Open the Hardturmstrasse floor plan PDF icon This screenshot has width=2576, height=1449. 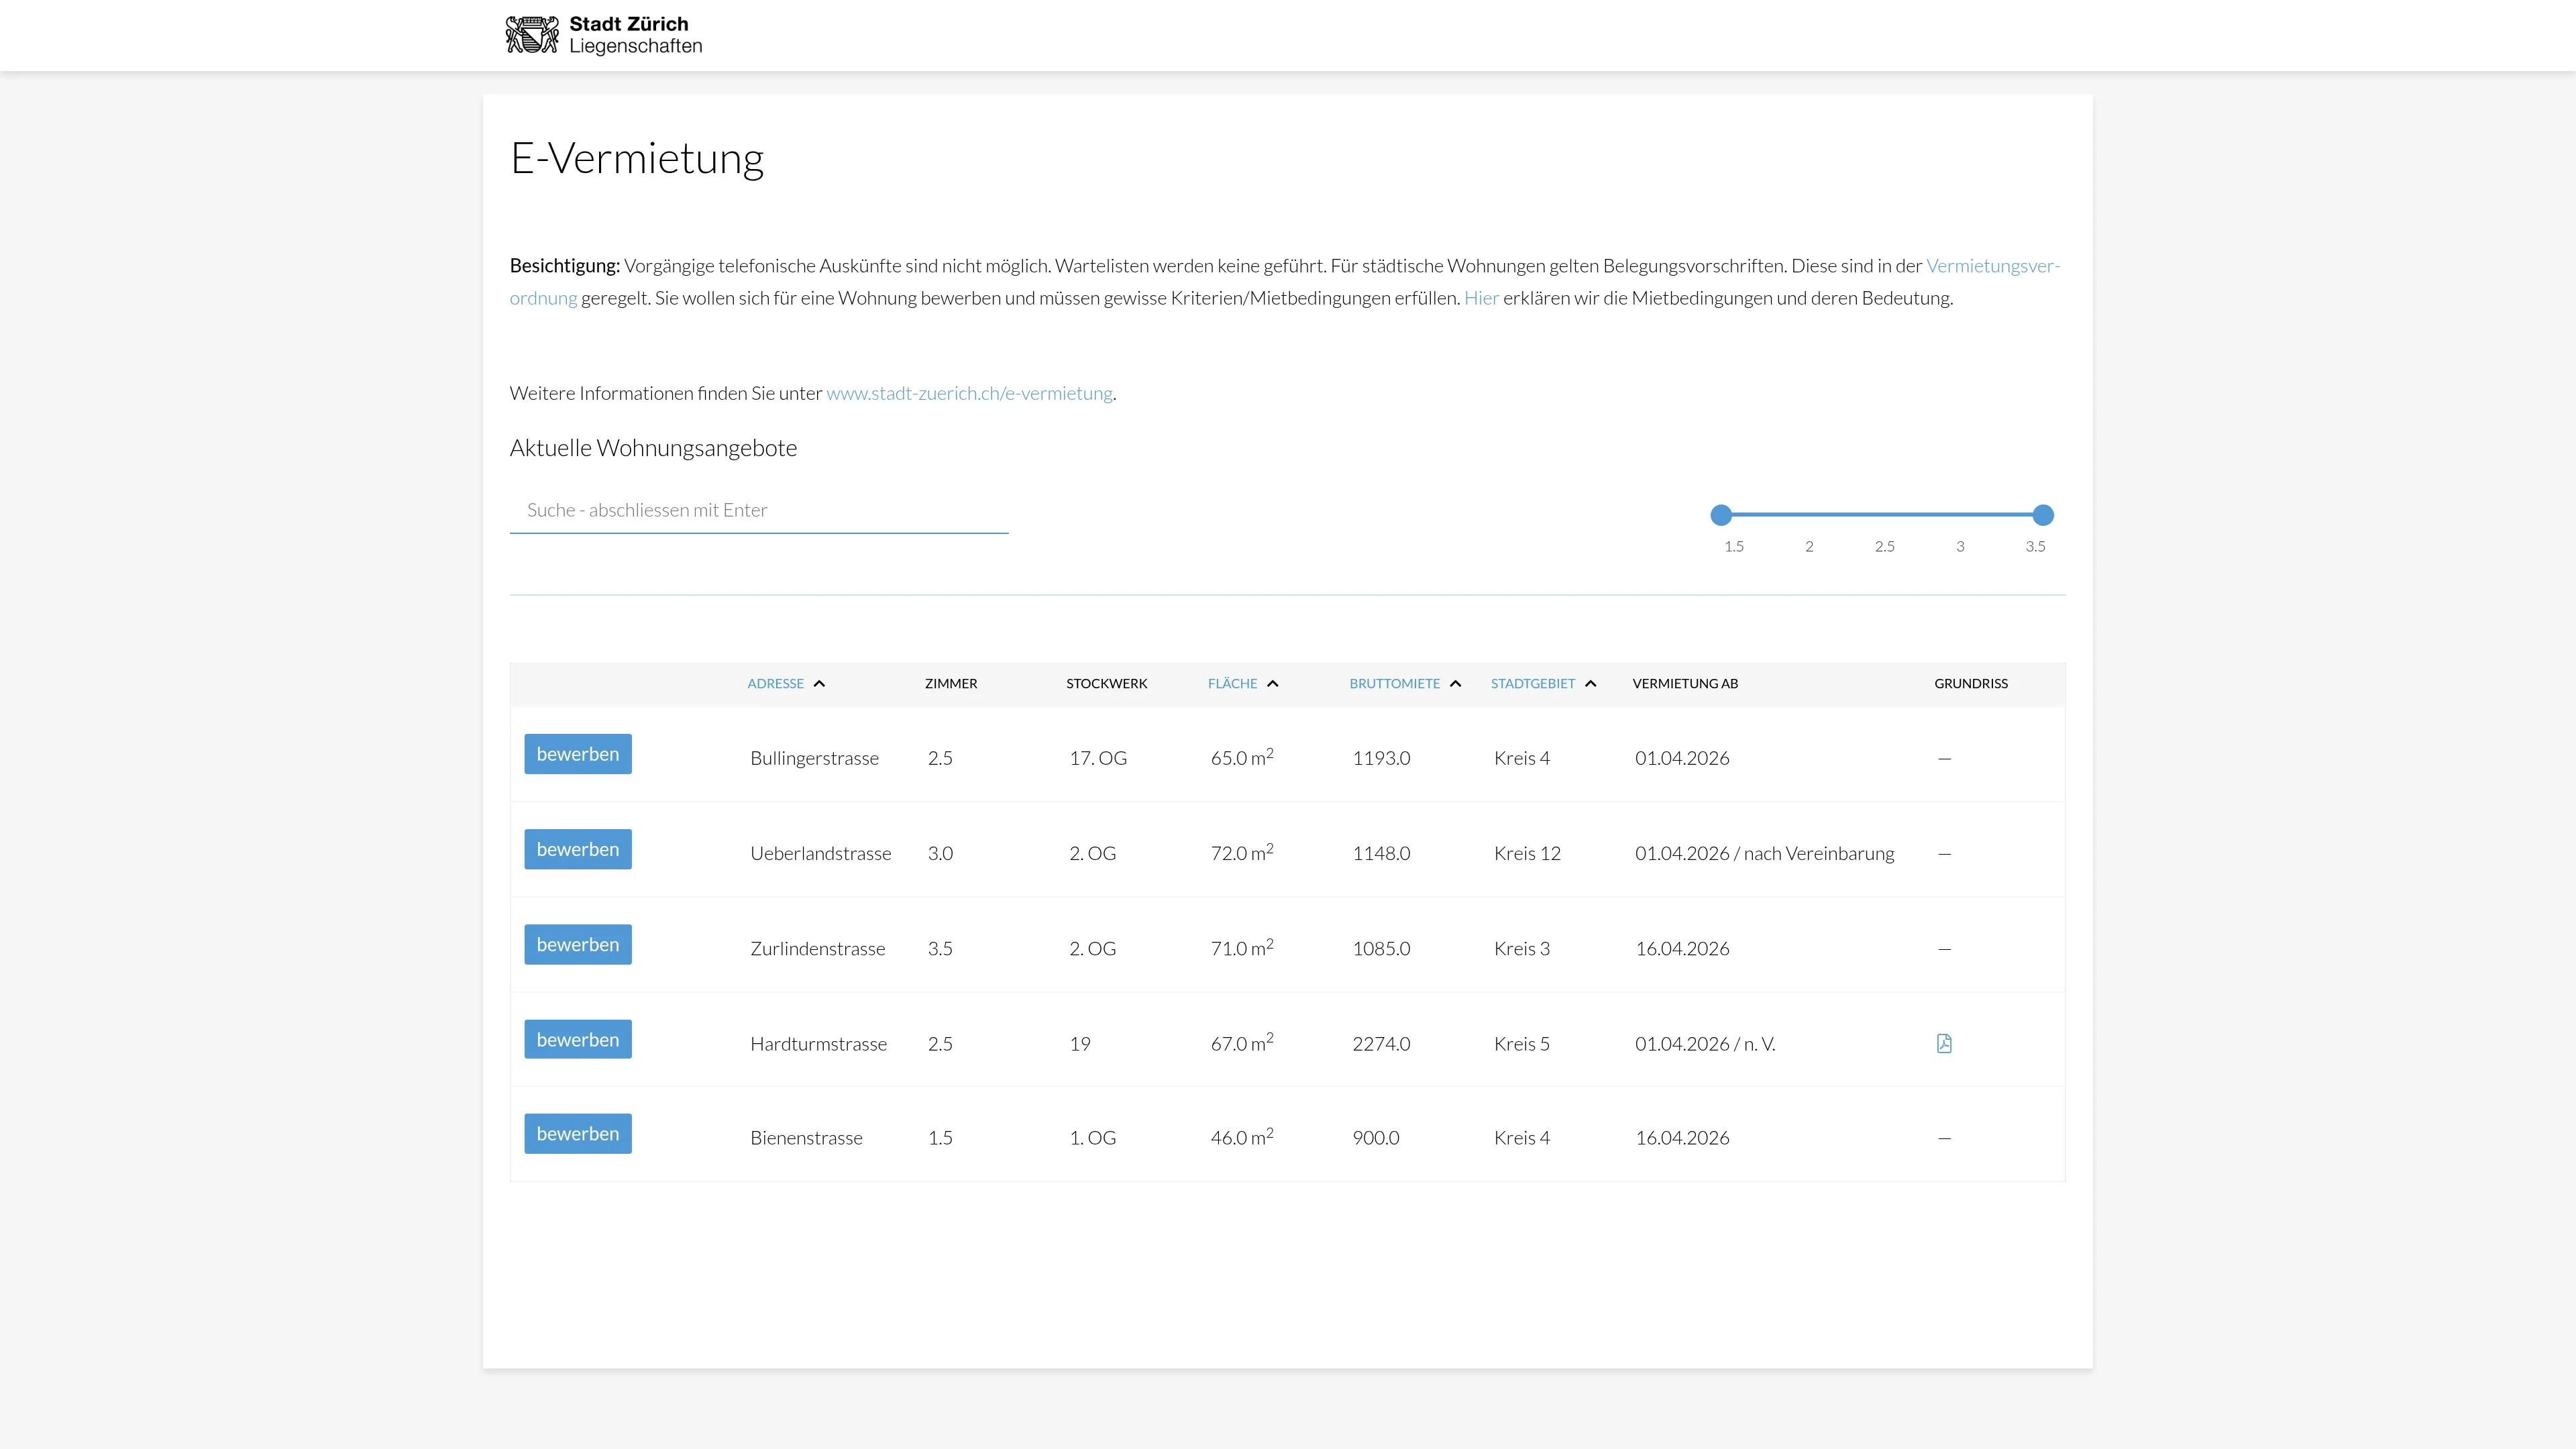1943,1043
